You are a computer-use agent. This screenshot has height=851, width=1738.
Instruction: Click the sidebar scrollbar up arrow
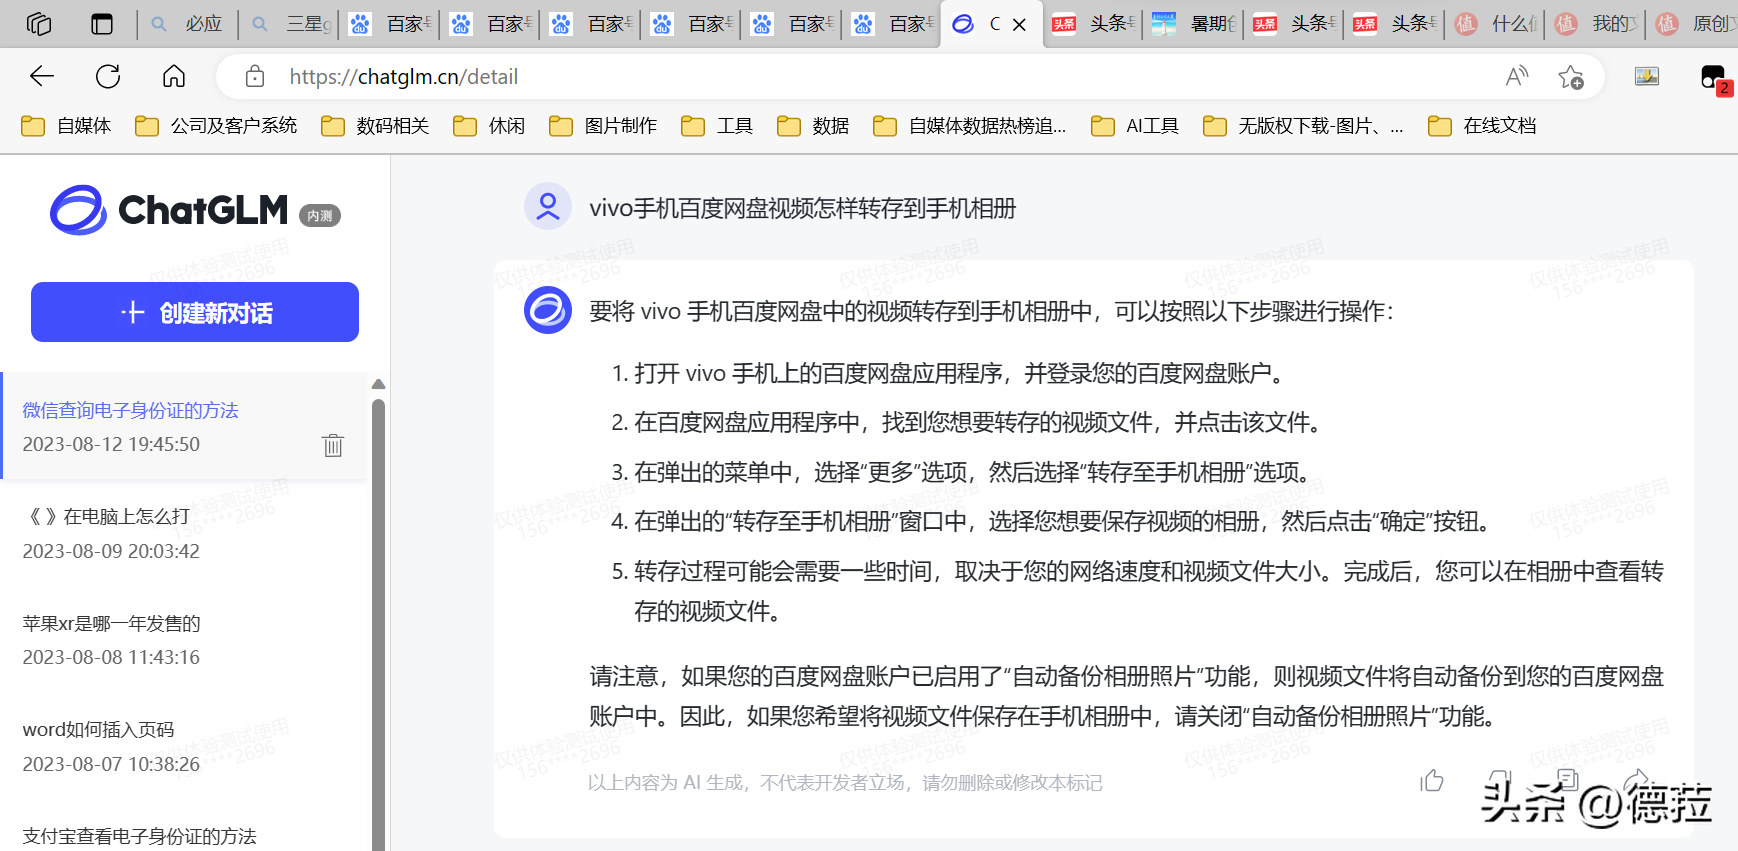click(x=378, y=384)
